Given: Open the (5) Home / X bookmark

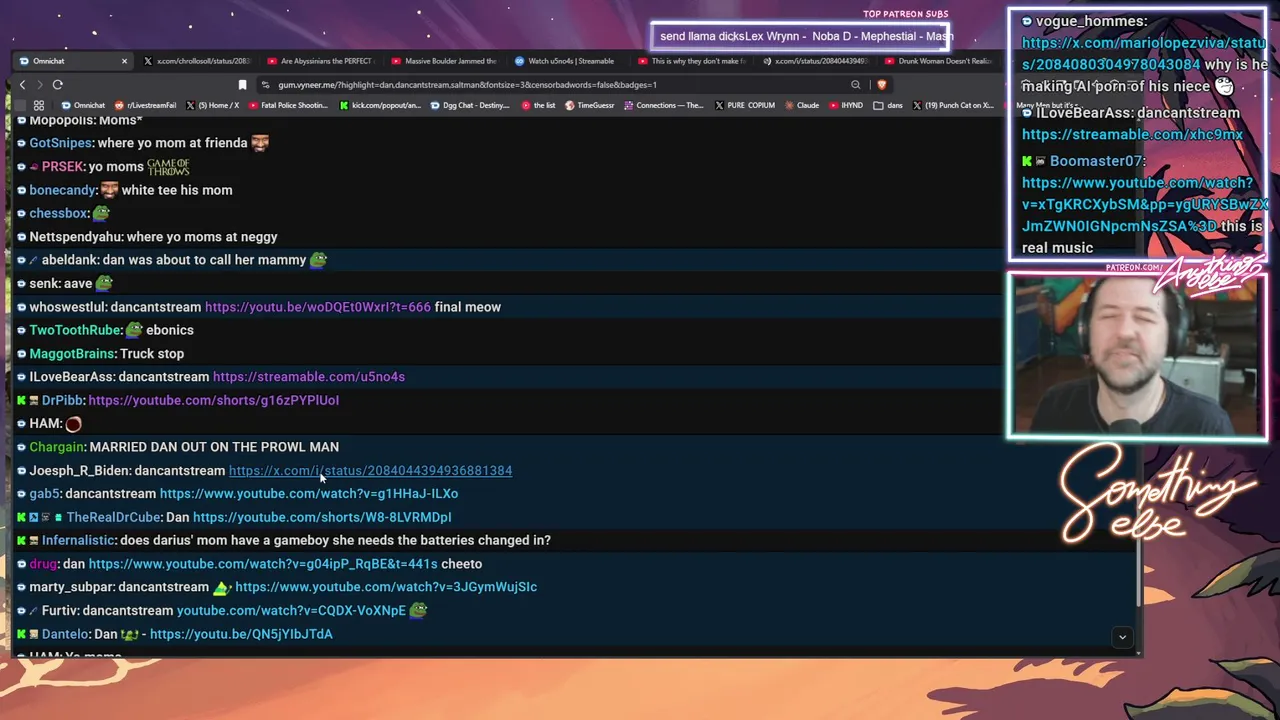Looking at the screenshot, I should tap(213, 105).
